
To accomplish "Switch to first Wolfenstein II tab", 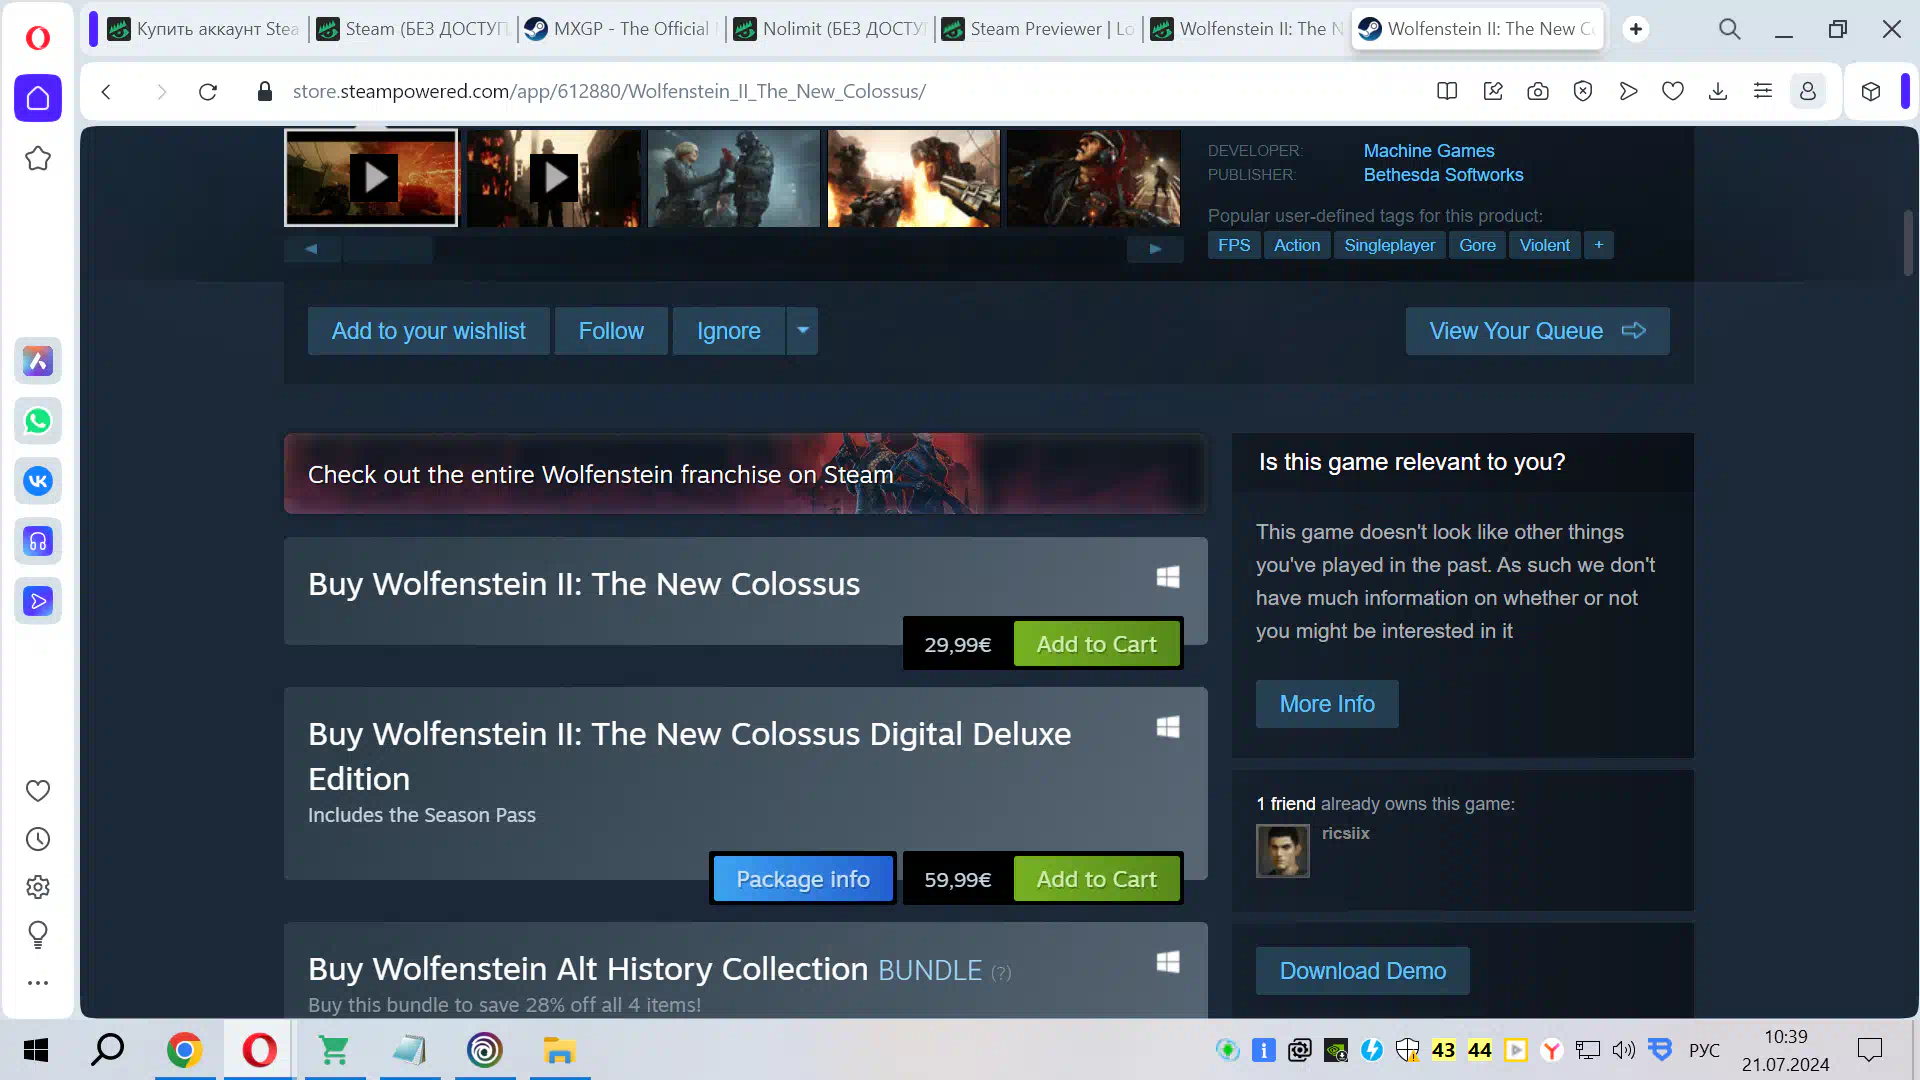I will click(x=1248, y=29).
